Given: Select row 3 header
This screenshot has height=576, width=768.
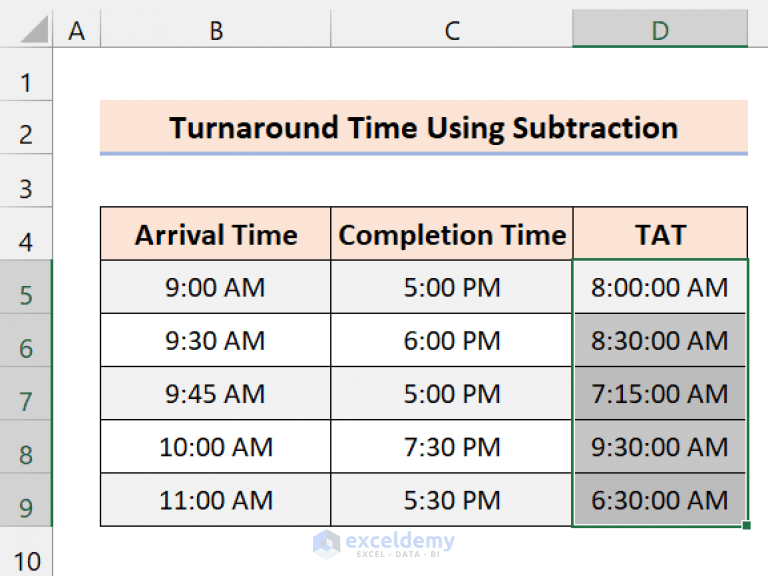Looking at the screenshot, I should [26, 180].
